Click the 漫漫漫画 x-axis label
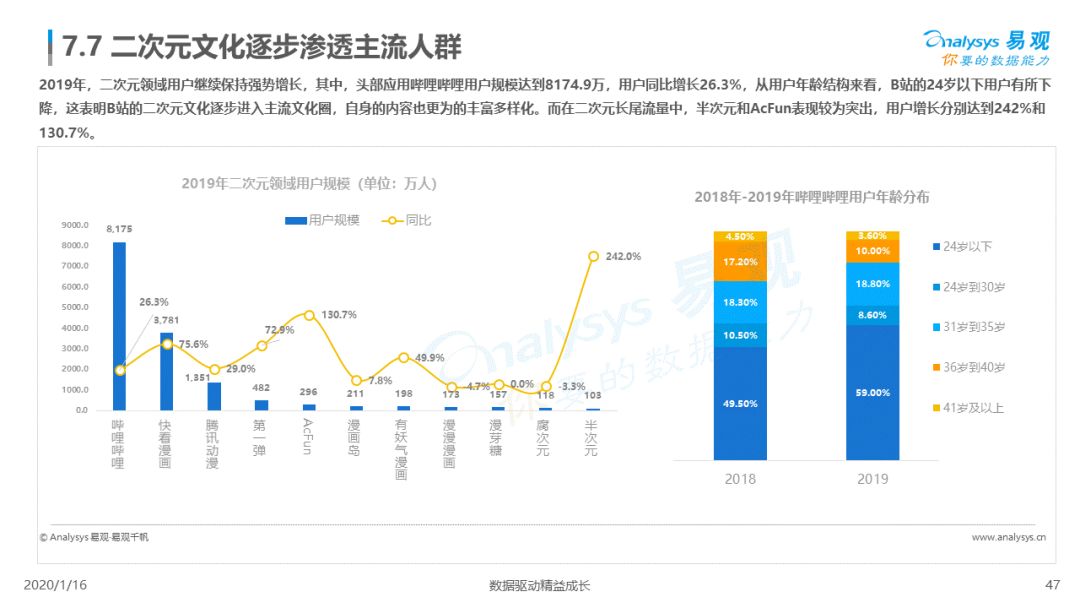1080x608 pixels. (449, 444)
